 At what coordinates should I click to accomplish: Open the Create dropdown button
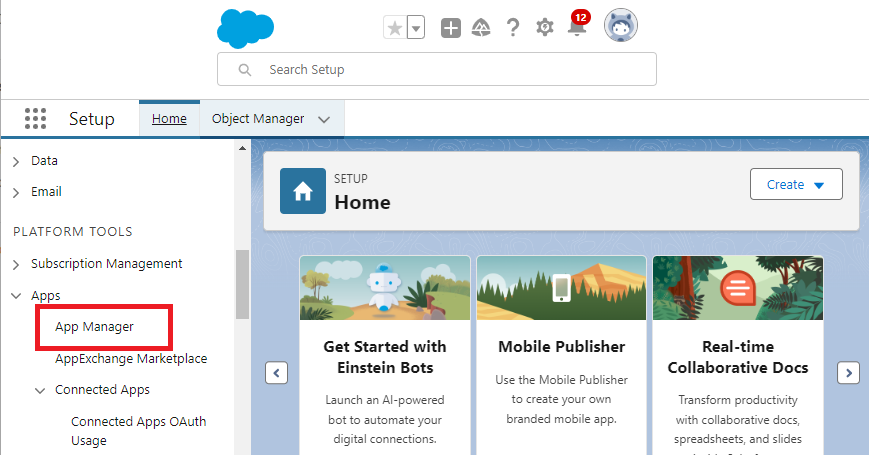click(x=796, y=185)
